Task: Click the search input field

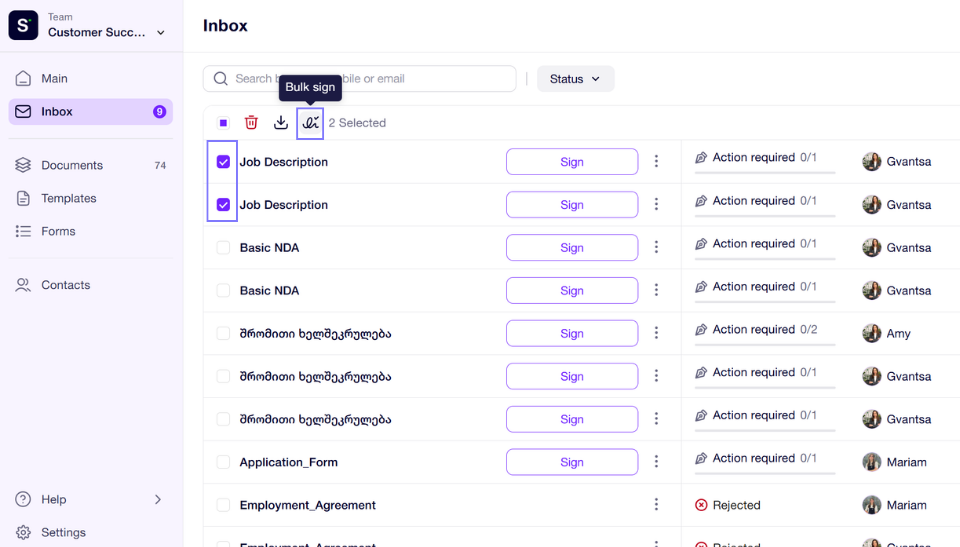Action: click(359, 79)
